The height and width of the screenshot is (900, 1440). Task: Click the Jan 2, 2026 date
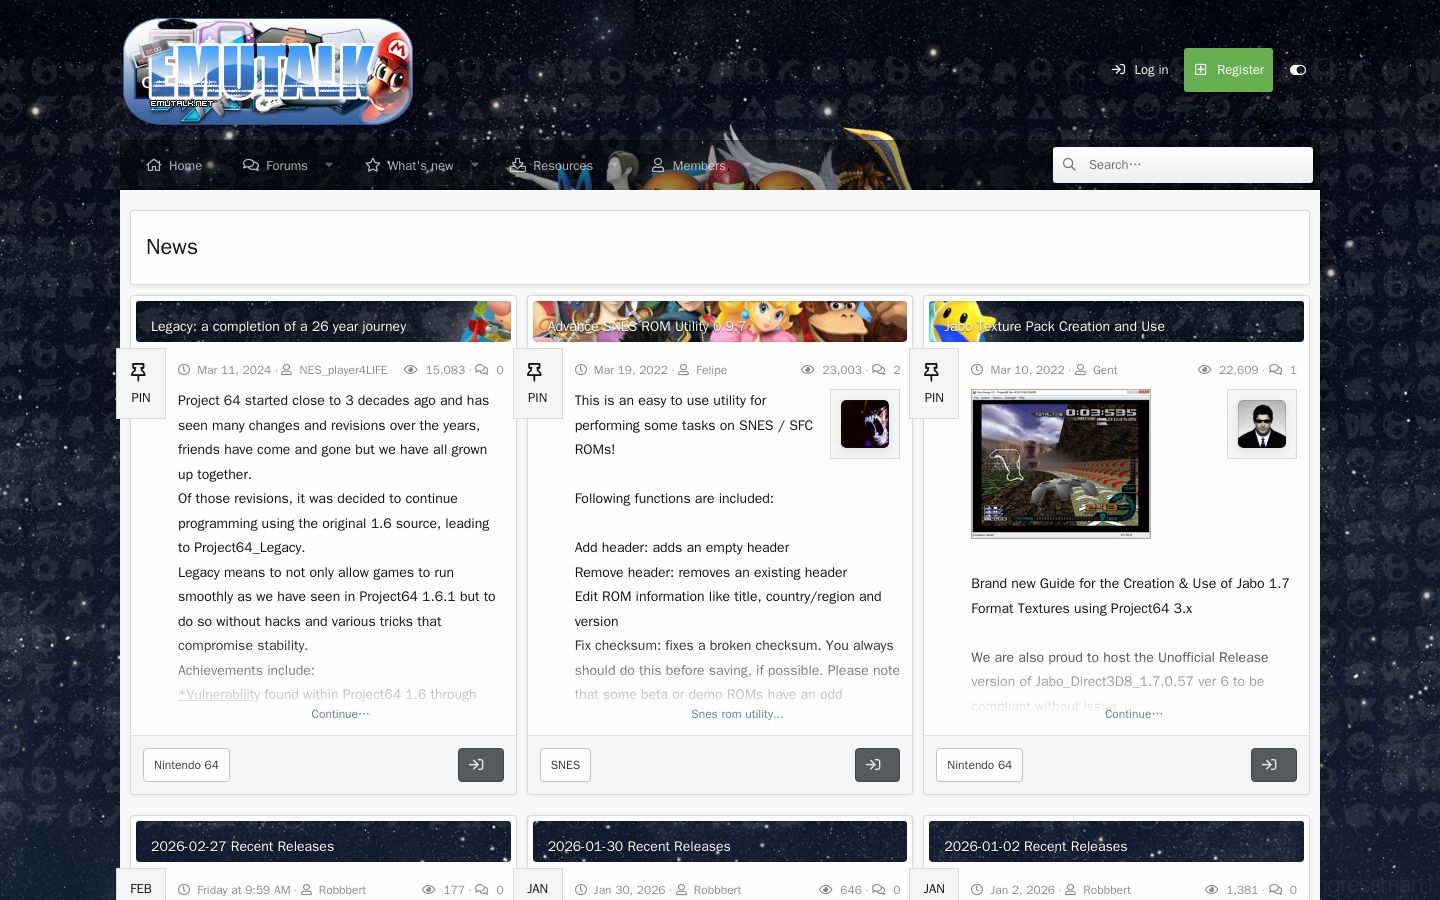[x=1022, y=890]
